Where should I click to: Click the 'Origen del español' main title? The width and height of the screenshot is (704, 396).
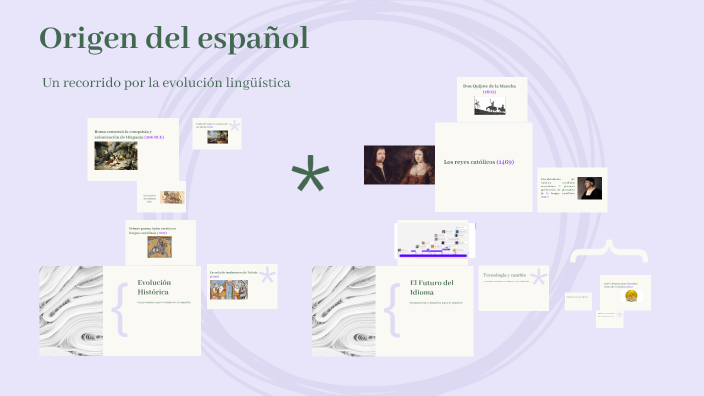pyautogui.click(x=174, y=39)
